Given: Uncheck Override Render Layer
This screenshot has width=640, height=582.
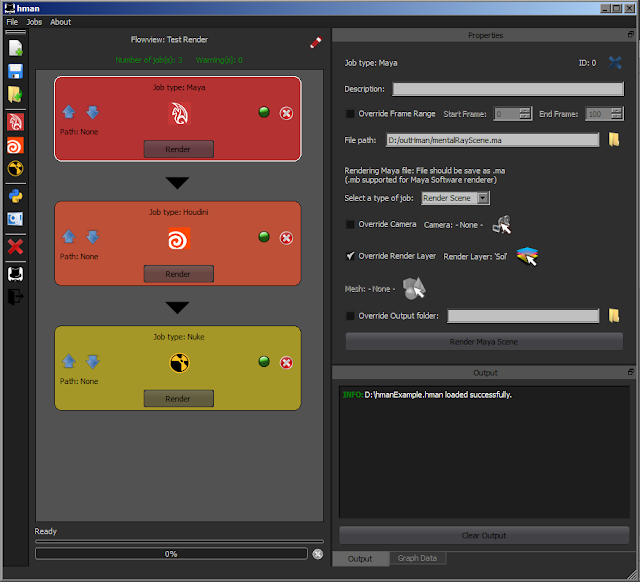Looking at the screenshot, I should click(x=350, y=256).
